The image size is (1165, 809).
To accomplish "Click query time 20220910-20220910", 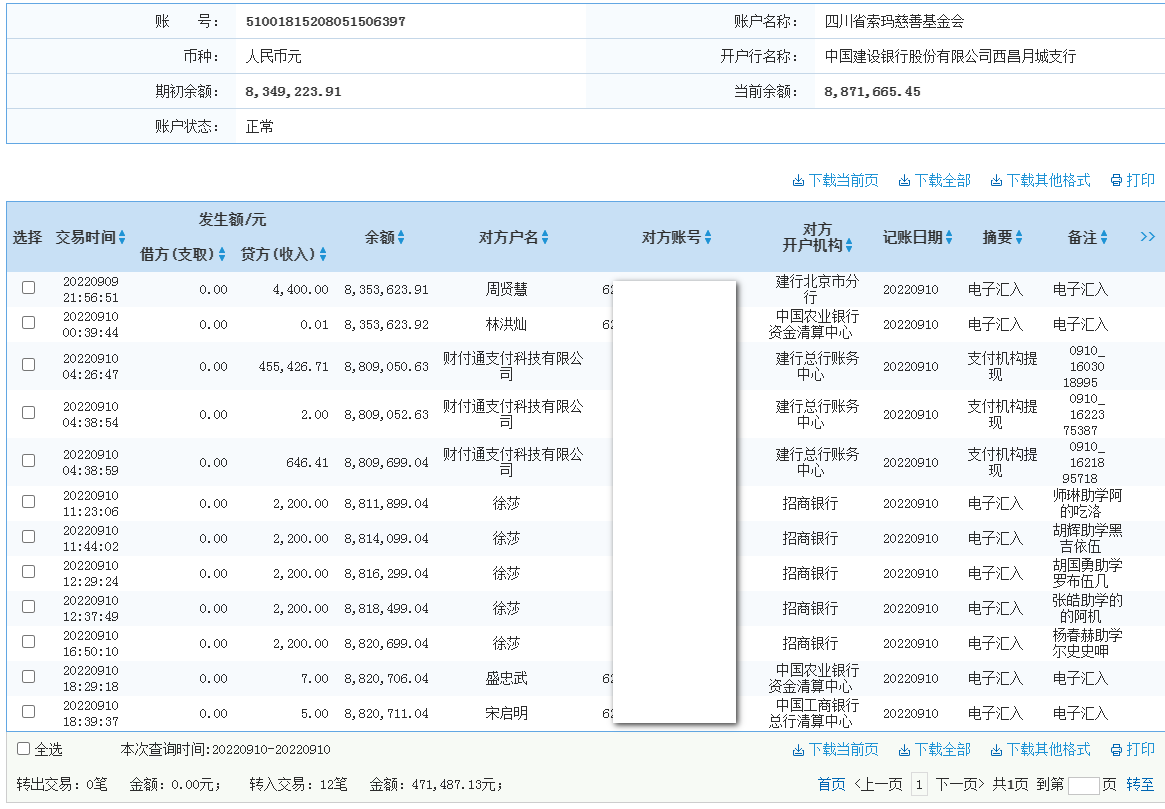I will point(271,750).
